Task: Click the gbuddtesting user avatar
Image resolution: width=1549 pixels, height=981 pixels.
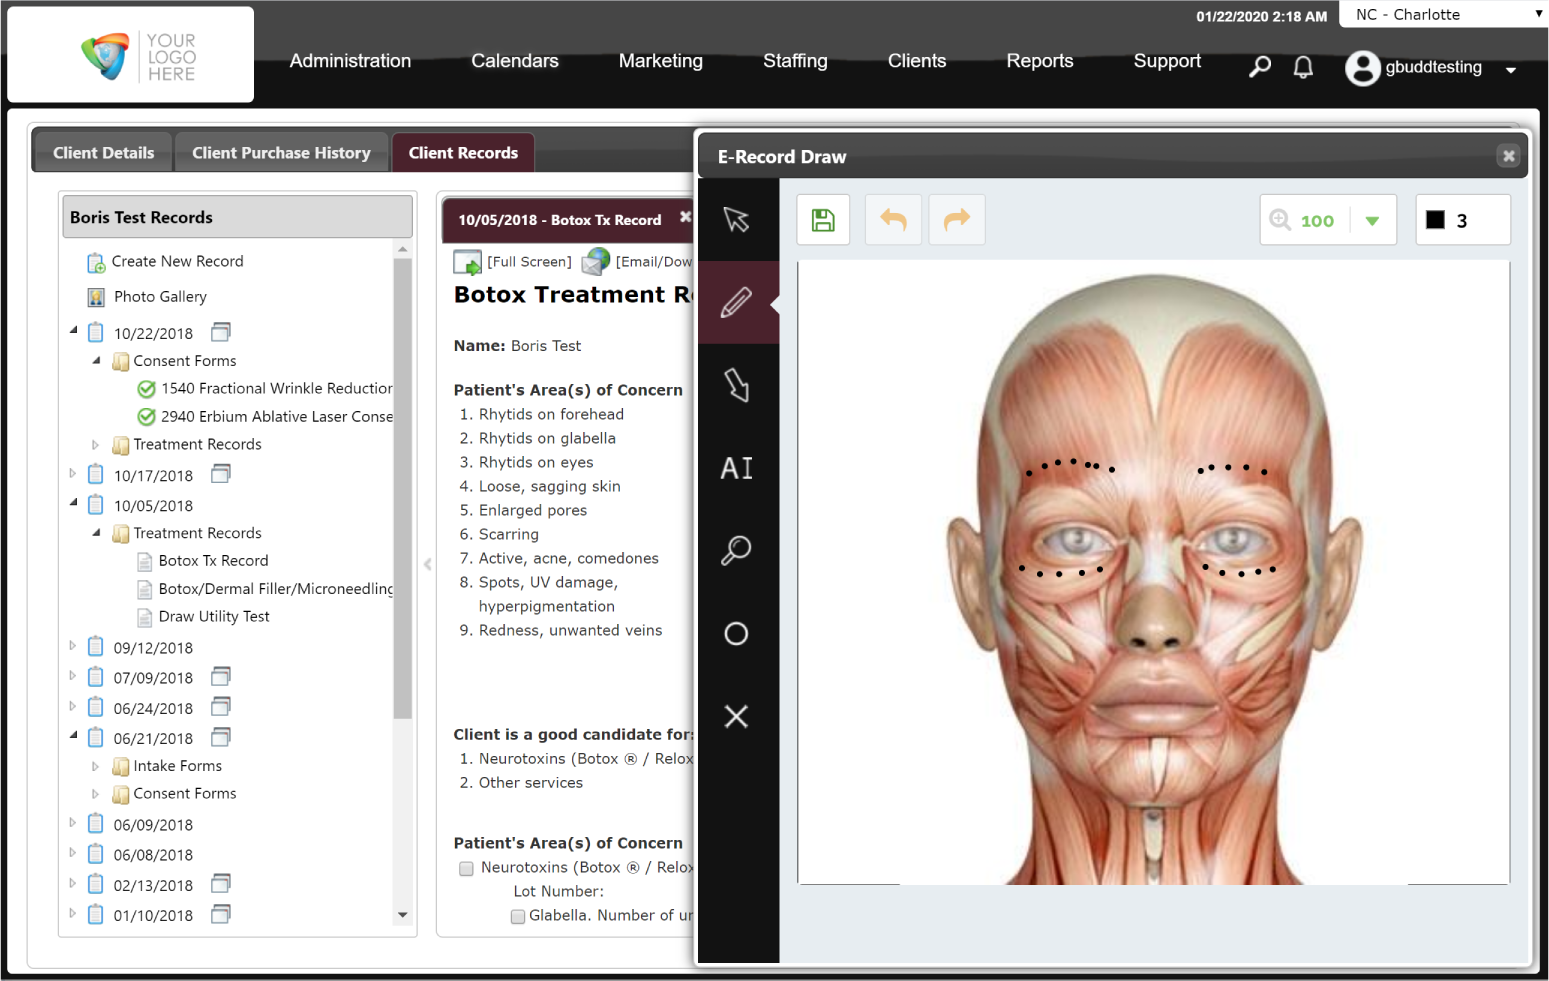Action: (x=1362, y=67)
